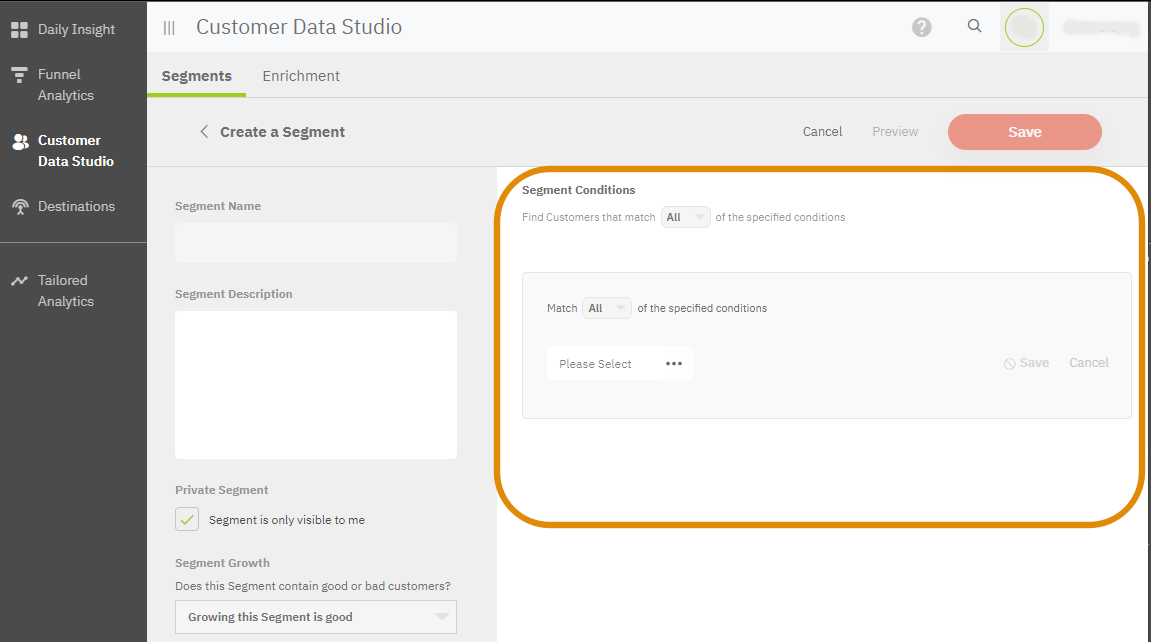Open the 'All' dropdown under Segment Conditions

(685, 216)
